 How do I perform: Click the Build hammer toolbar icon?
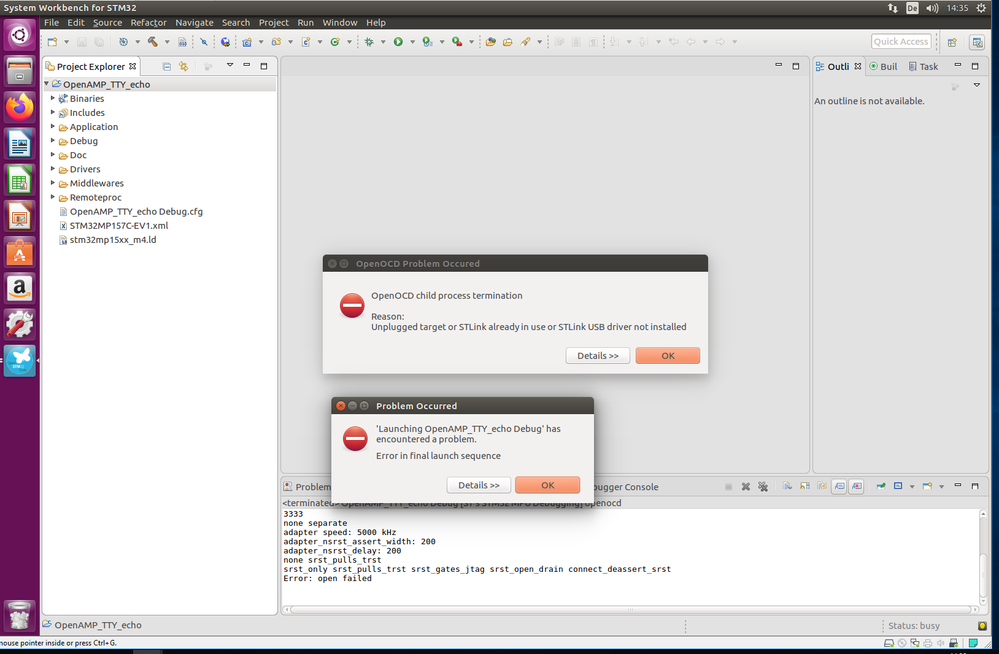click(153, 42)
